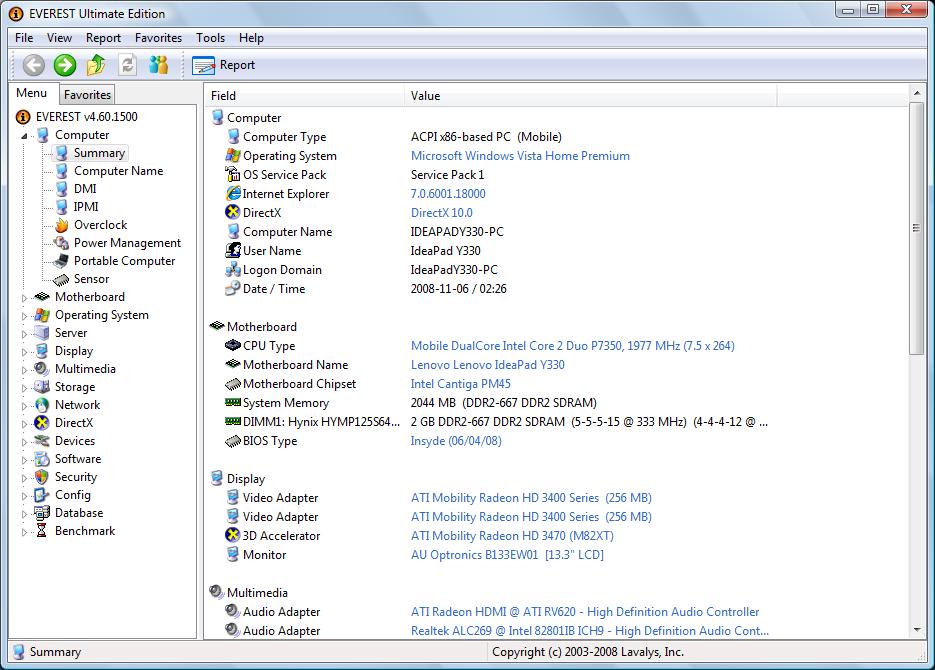The height and width of the screenshot is (670, 935).
Task: Click the Report toolbar button
Action: pyautogui.click(x=224, y=65)
